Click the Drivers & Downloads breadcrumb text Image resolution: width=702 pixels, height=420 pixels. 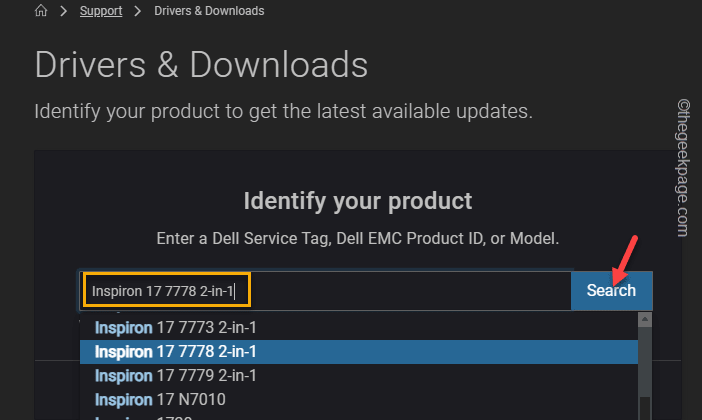point(209,11)
